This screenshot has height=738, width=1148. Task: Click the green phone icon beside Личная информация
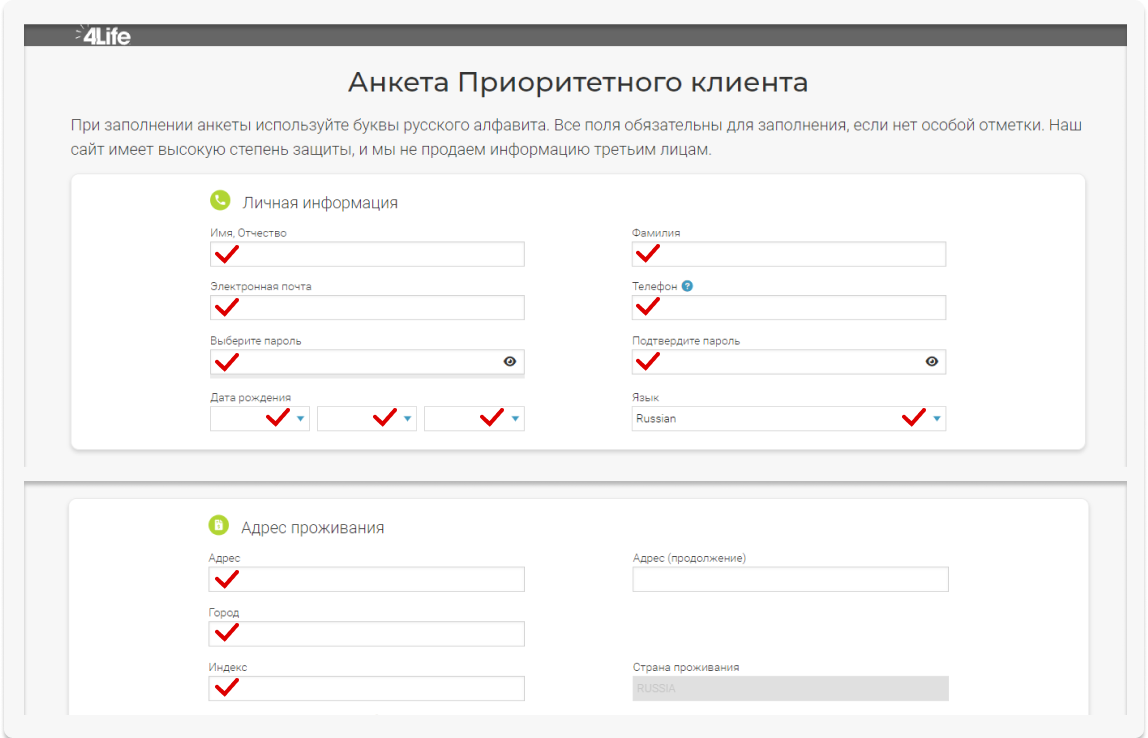tap(220, 201)
